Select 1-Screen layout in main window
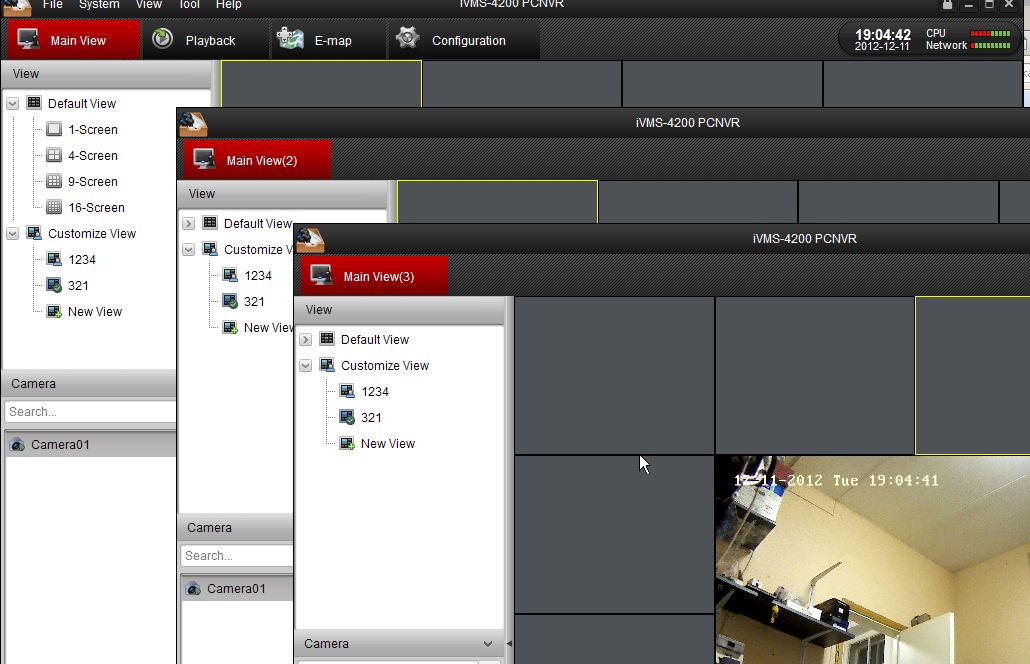The image size is (1030, 664). [93, 130]
